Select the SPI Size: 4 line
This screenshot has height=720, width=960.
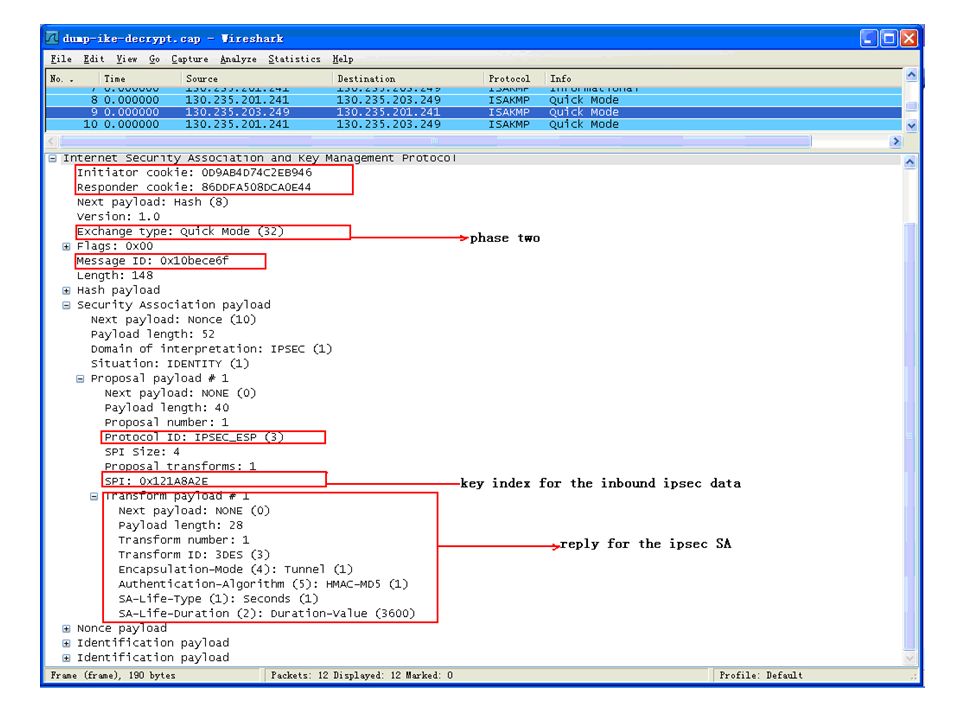pyautogui.click(x=142, y=452)
